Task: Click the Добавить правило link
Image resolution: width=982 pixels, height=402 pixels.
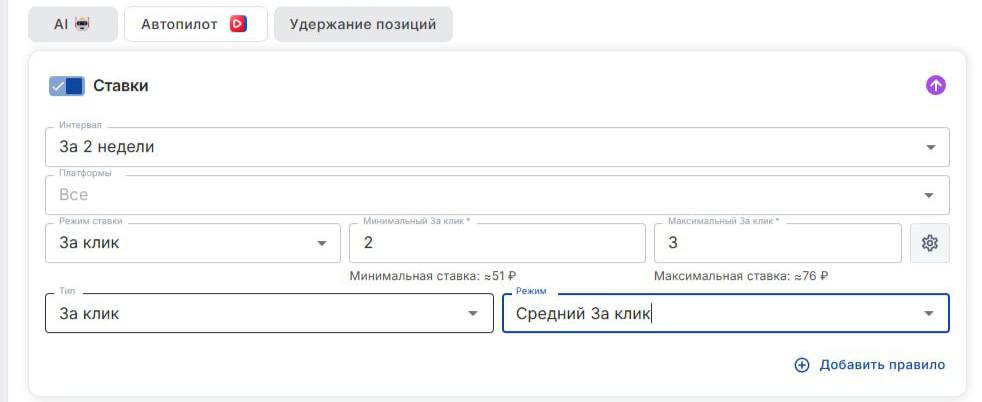Action: point(881,365)
